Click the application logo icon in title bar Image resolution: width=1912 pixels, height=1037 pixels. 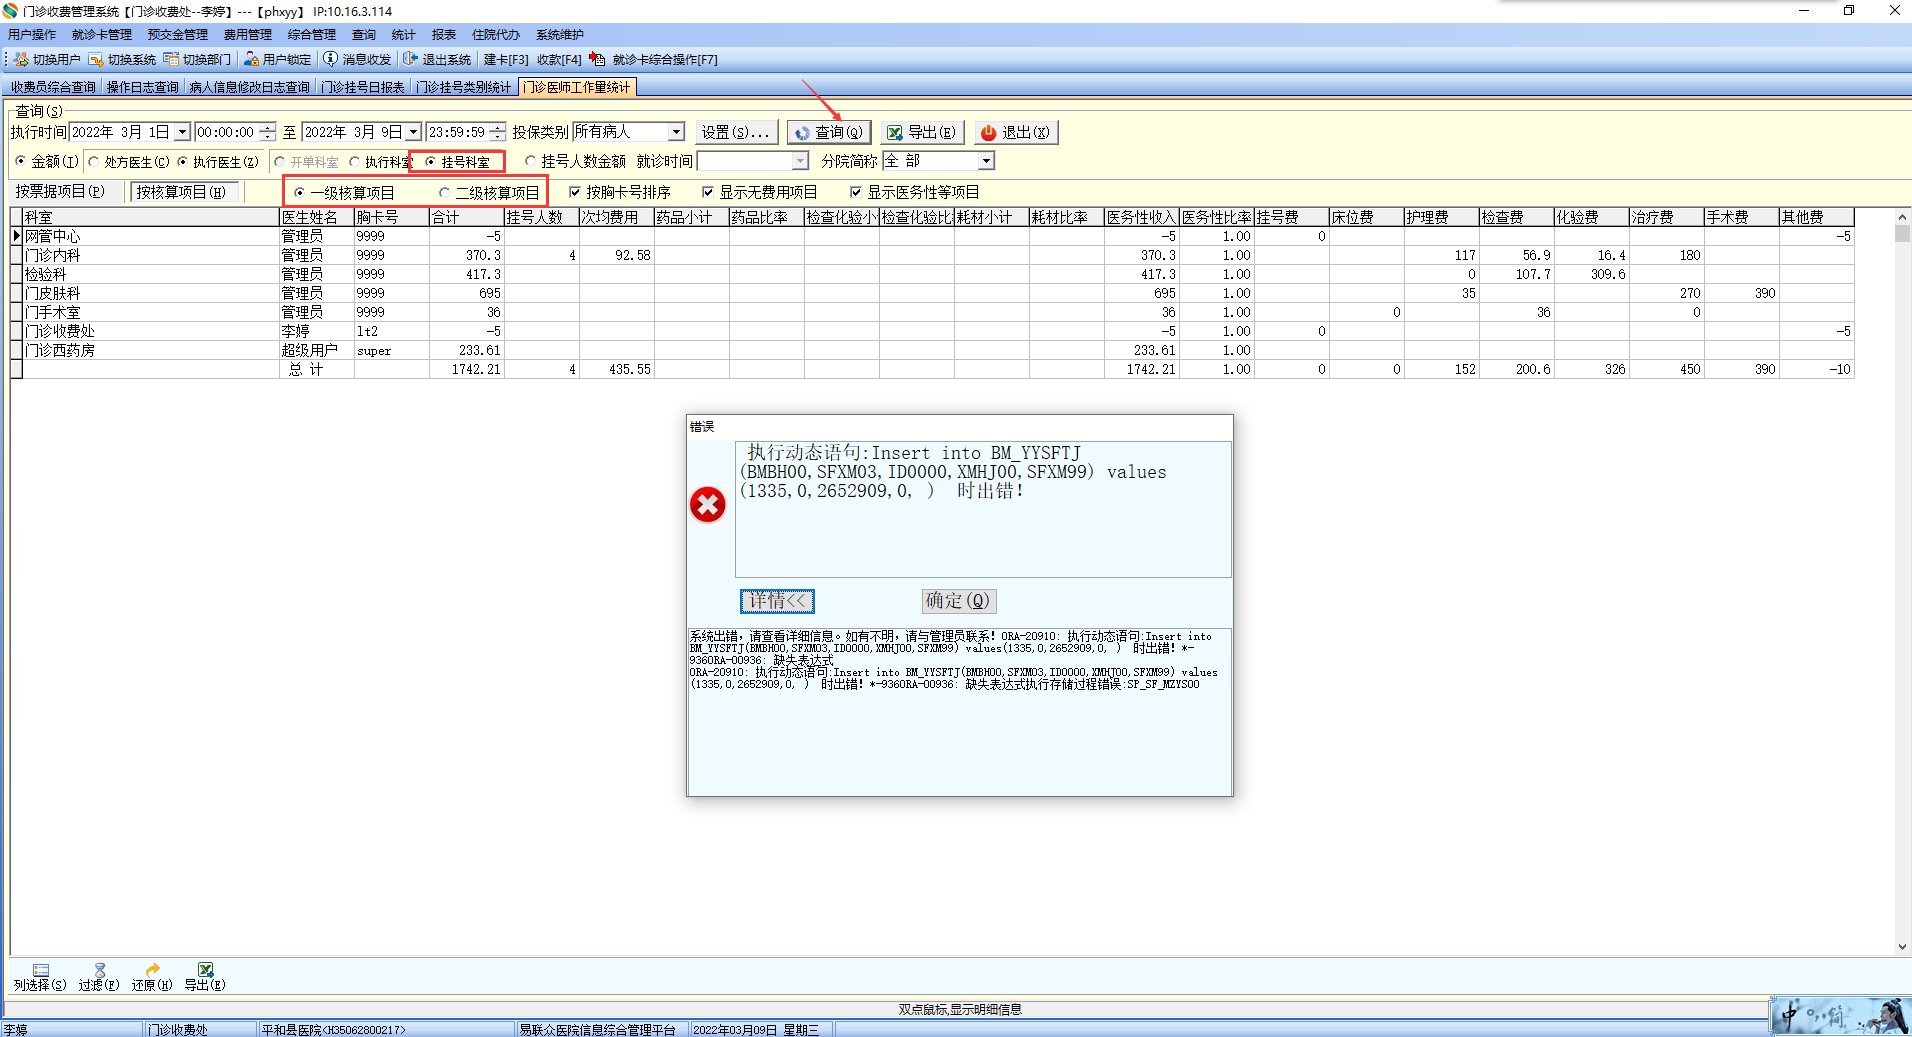pyautogui.click(x=10, y=11)
